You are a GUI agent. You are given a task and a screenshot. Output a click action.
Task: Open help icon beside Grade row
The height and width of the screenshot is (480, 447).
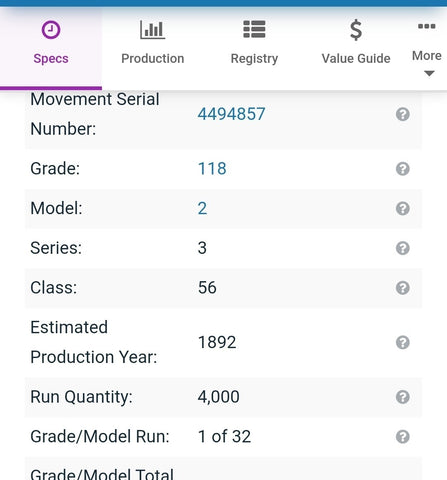(x=403, y=169)
